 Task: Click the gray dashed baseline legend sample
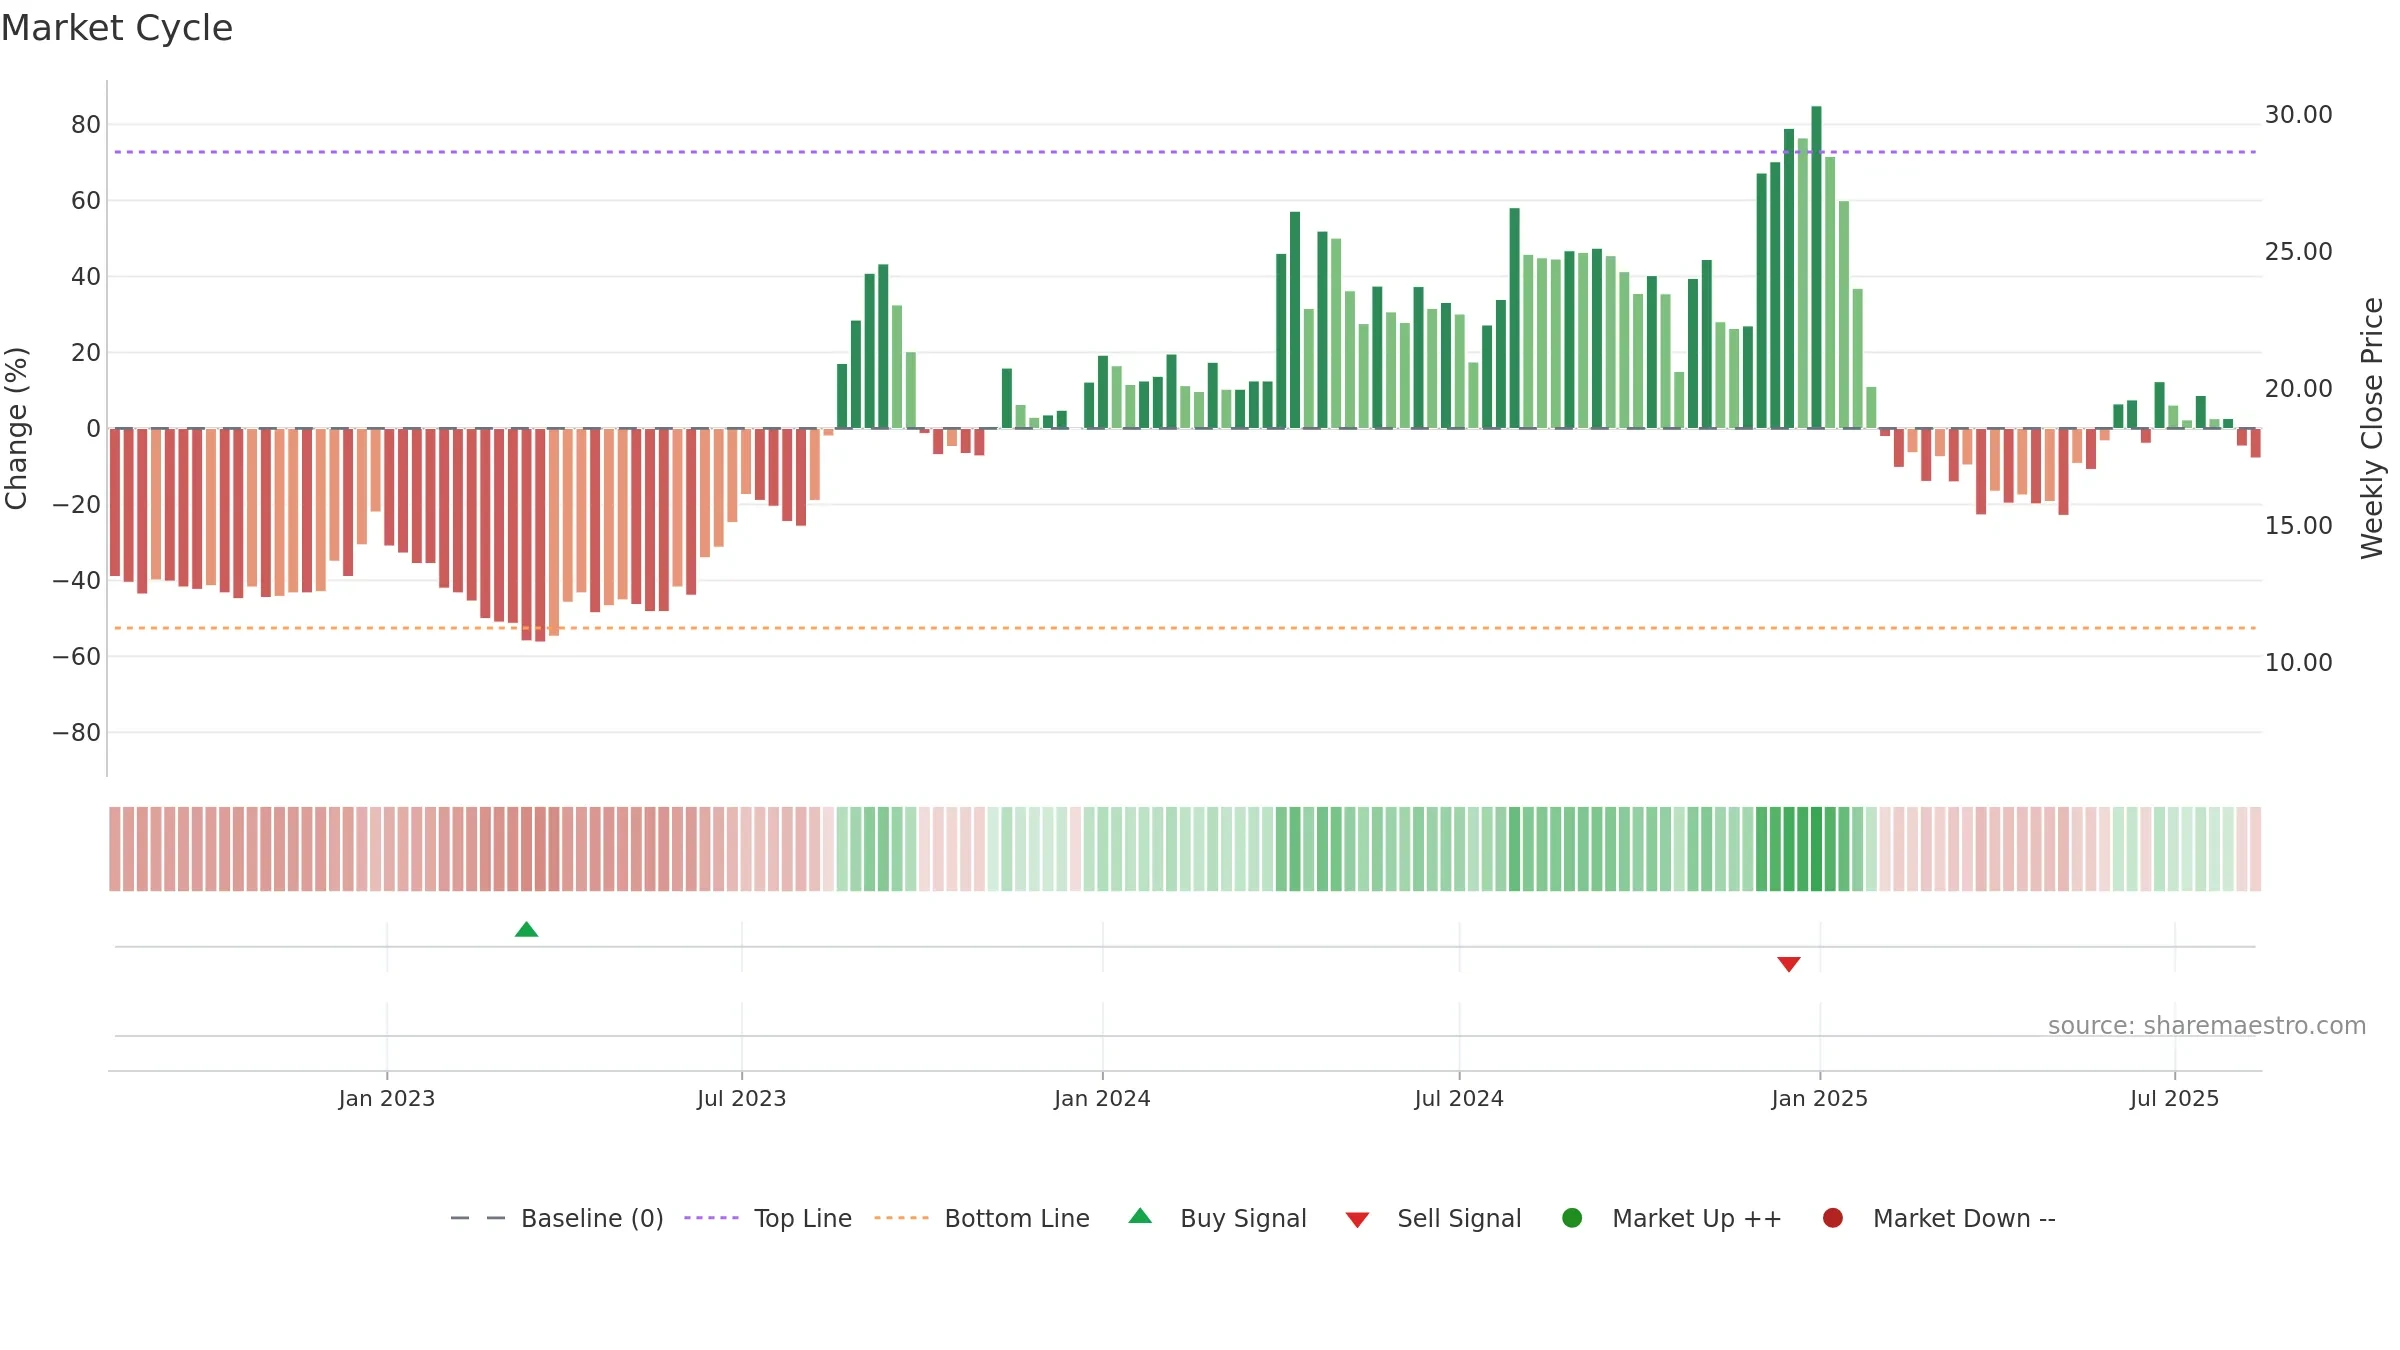478,1218
